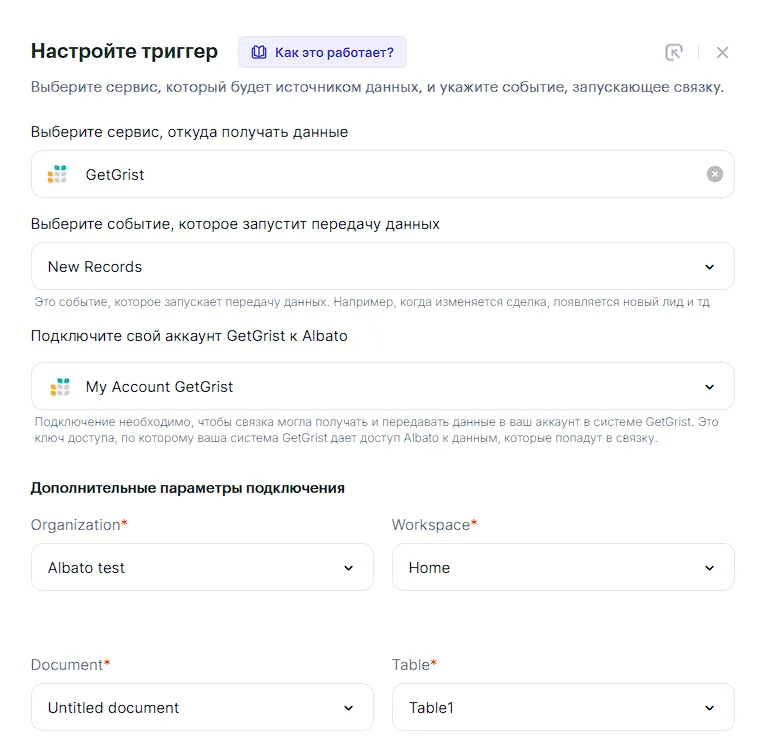Expand the Document dropdown (Untitled document)

(x=202, y=708)
